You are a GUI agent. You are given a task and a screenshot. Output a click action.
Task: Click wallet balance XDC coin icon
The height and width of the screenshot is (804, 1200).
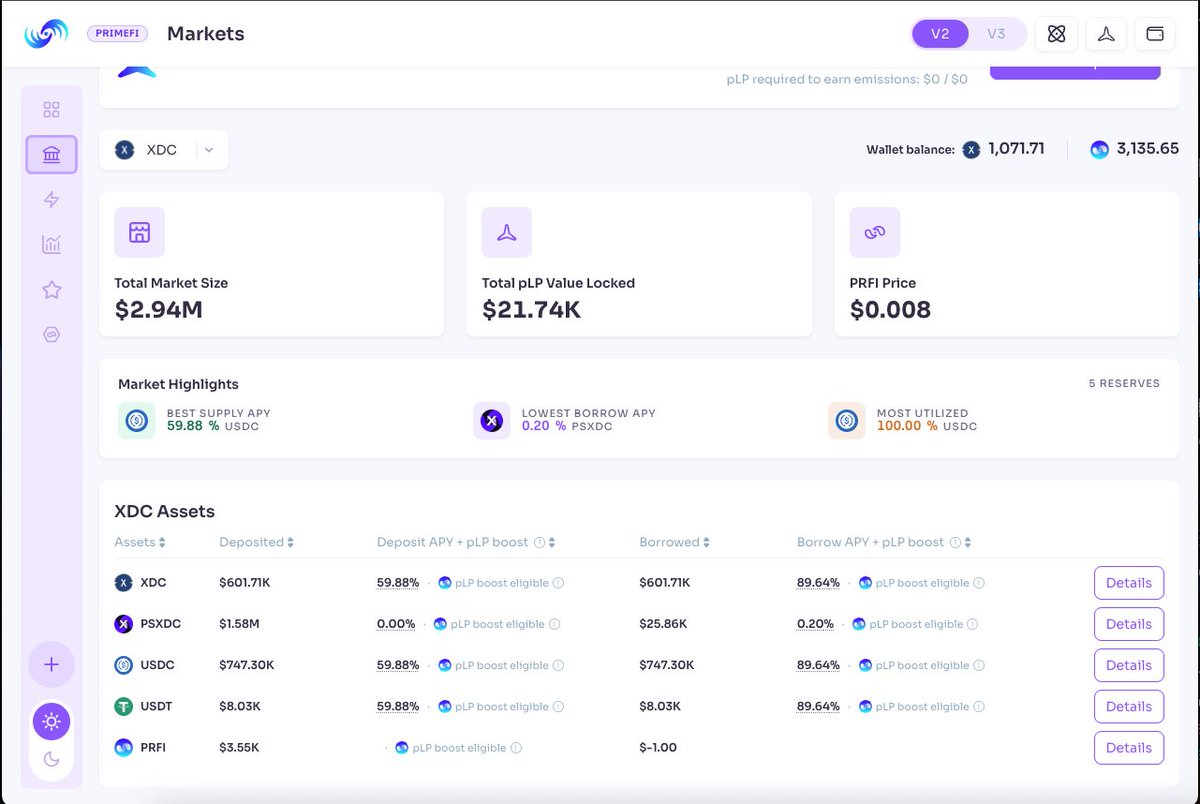971,150
